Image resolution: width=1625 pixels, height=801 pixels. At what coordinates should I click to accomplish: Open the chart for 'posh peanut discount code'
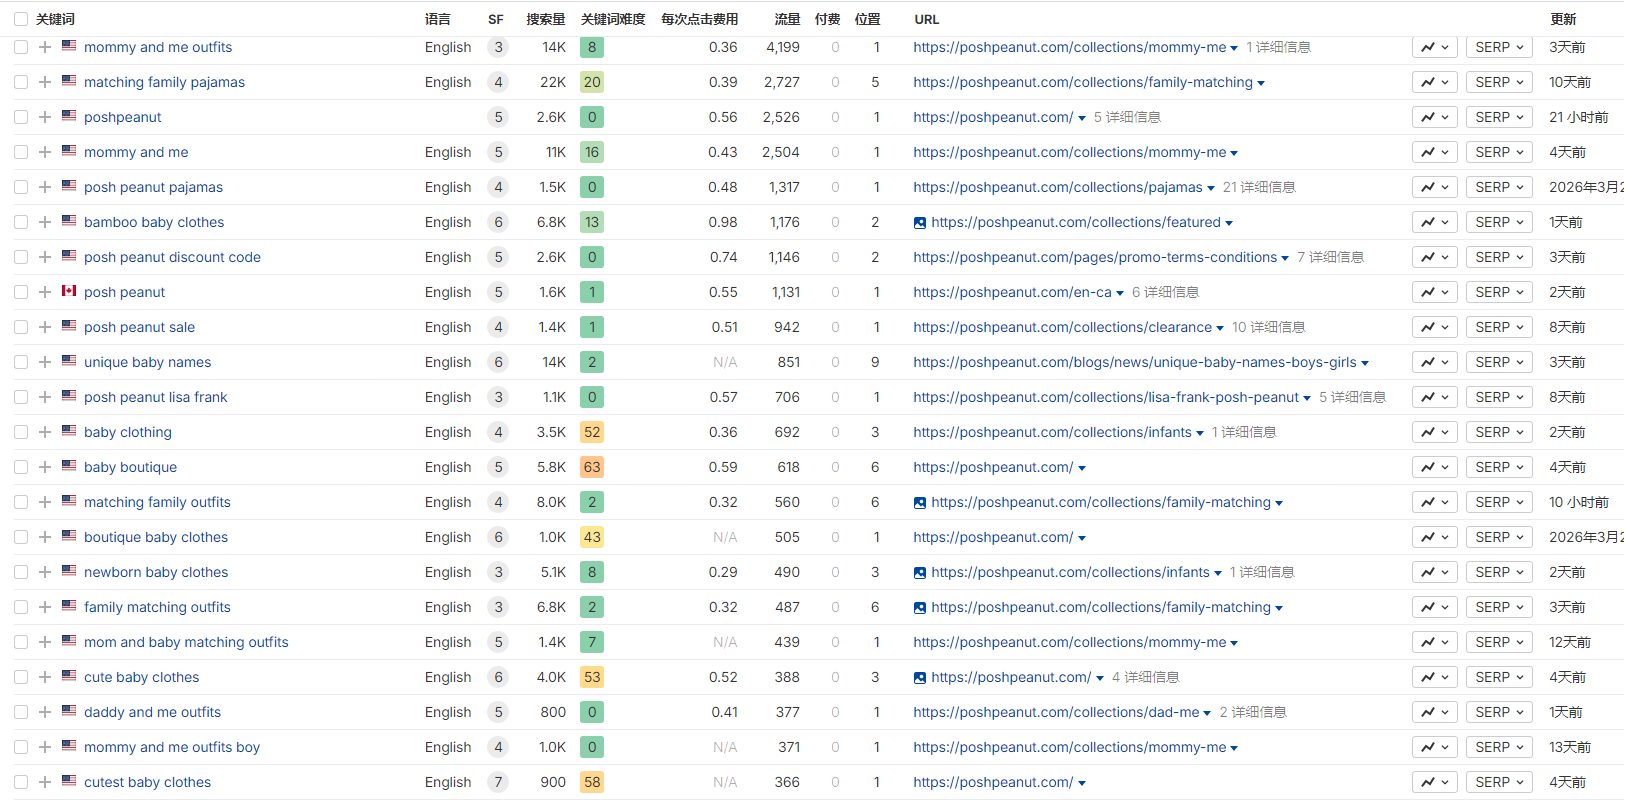[1434, 257]
